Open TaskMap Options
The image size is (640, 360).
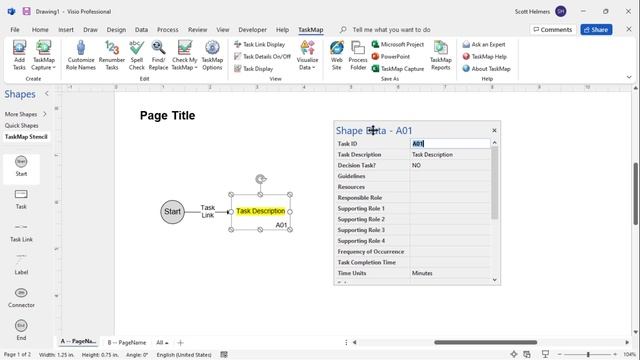pos(212,55)
